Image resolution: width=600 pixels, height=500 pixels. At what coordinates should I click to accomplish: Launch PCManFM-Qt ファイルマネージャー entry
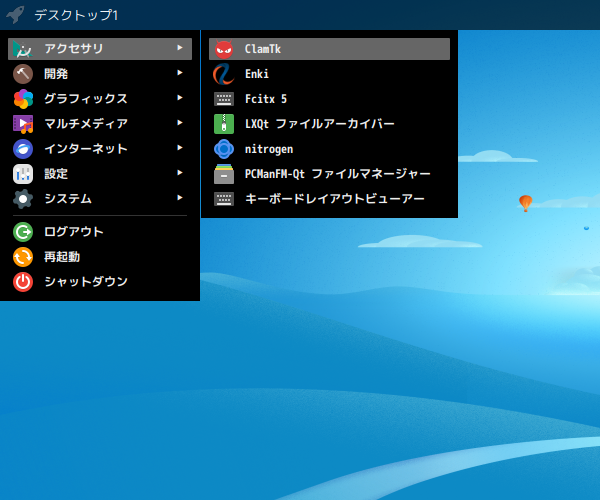[329, 174]
